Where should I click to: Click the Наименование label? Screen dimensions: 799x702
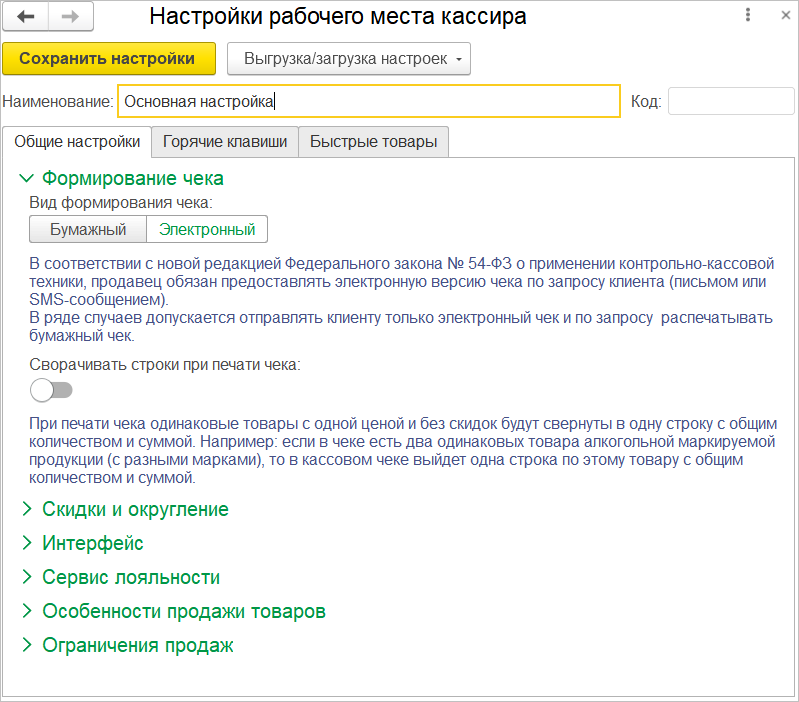pos(58,101)
